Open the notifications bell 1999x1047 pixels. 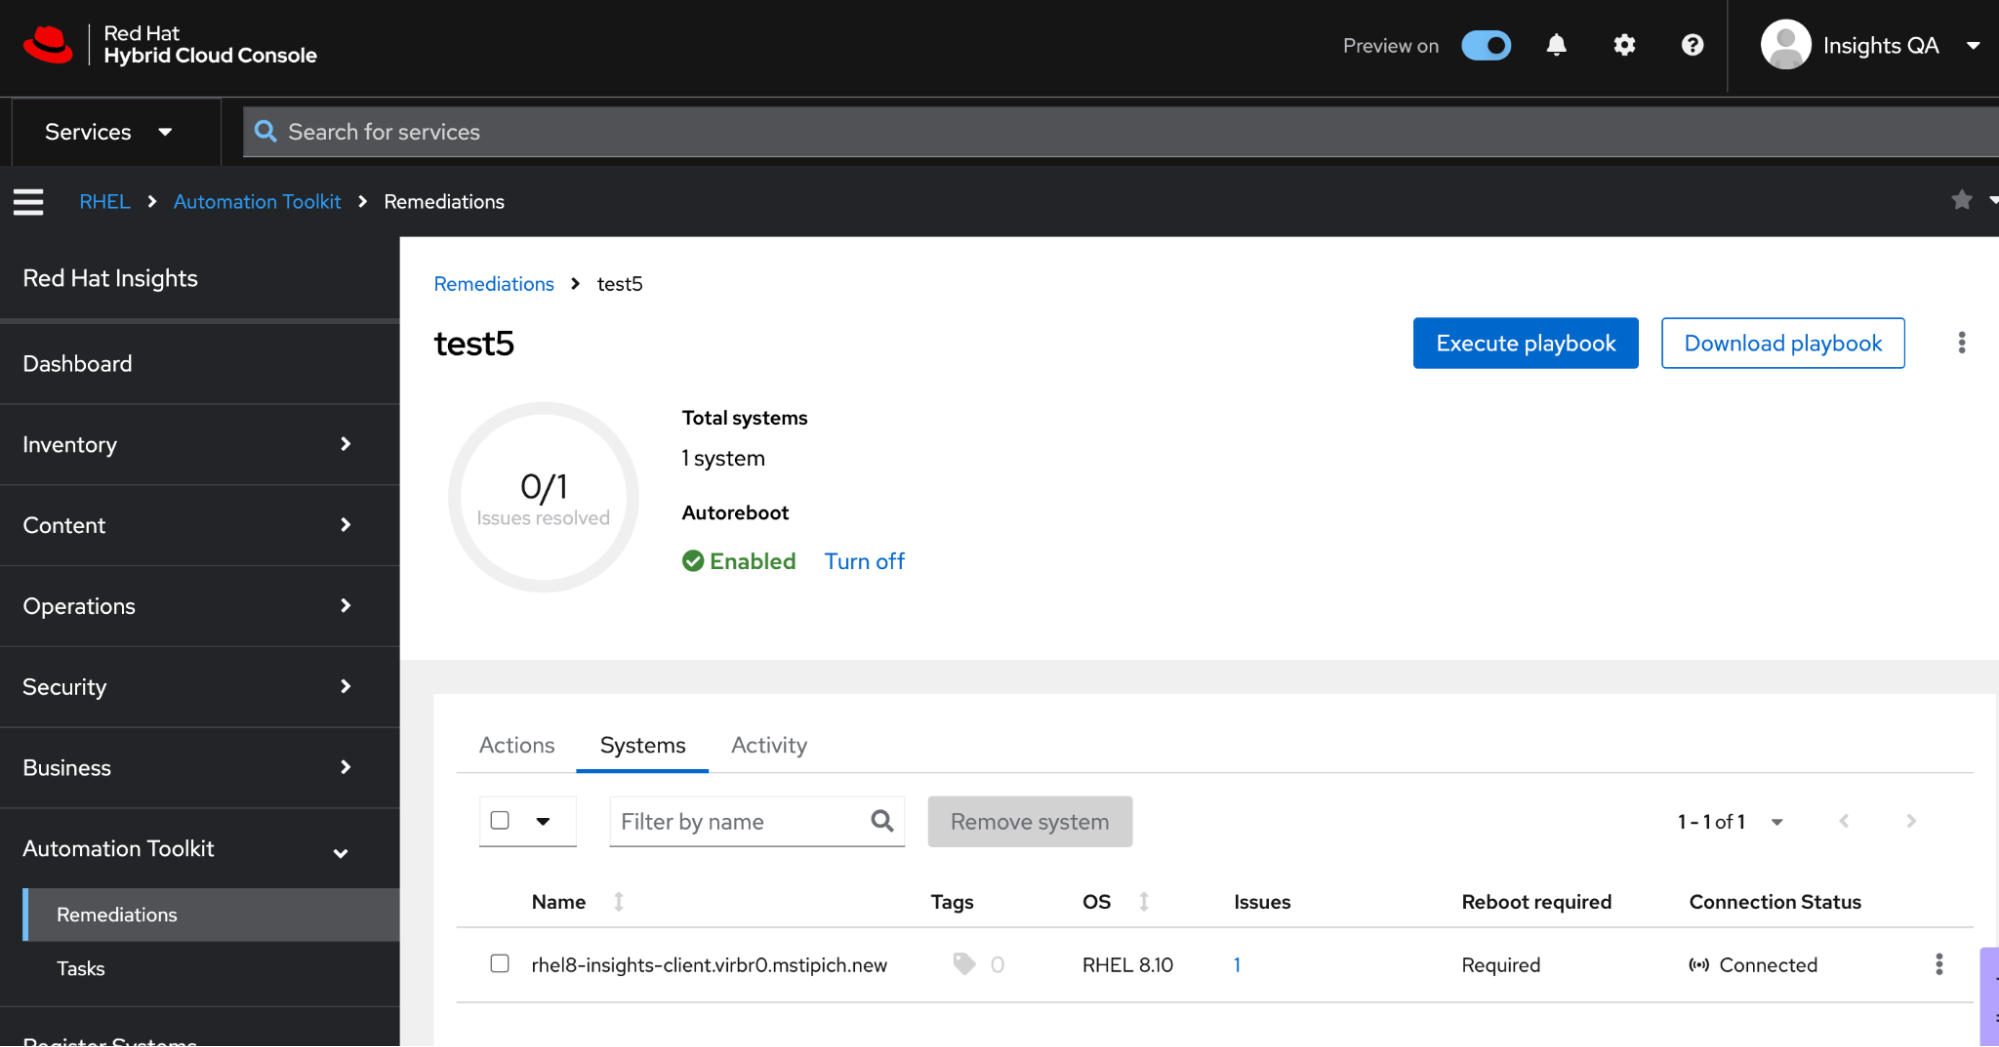pyautogui.click(x=1556, y=45)
